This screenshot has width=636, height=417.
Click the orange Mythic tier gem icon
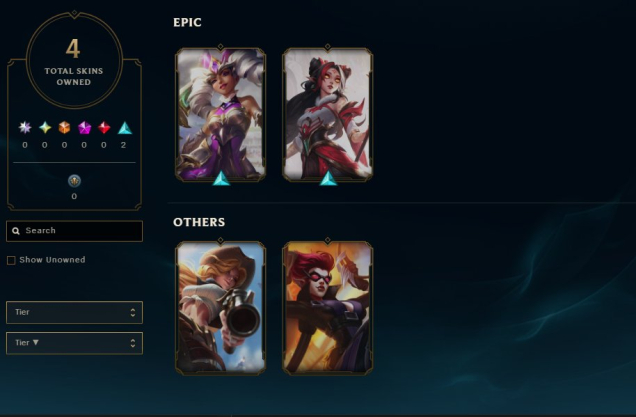point(64,128)
